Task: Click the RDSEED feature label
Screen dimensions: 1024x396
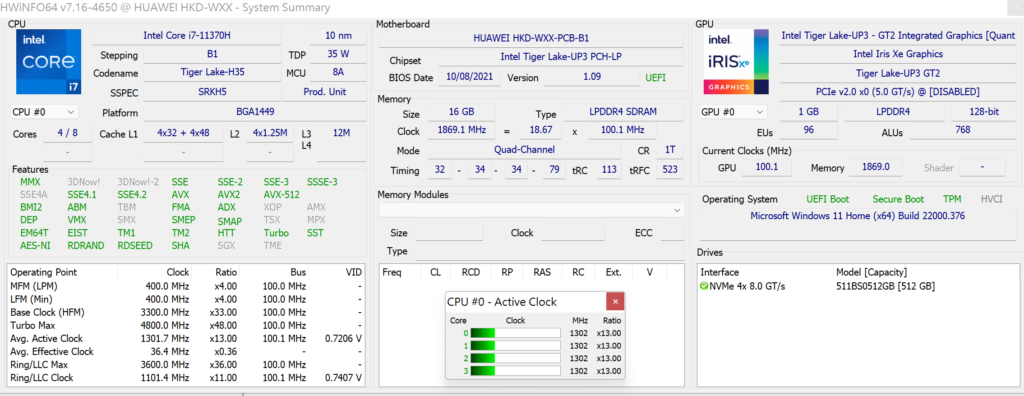Action: [135, 246]
